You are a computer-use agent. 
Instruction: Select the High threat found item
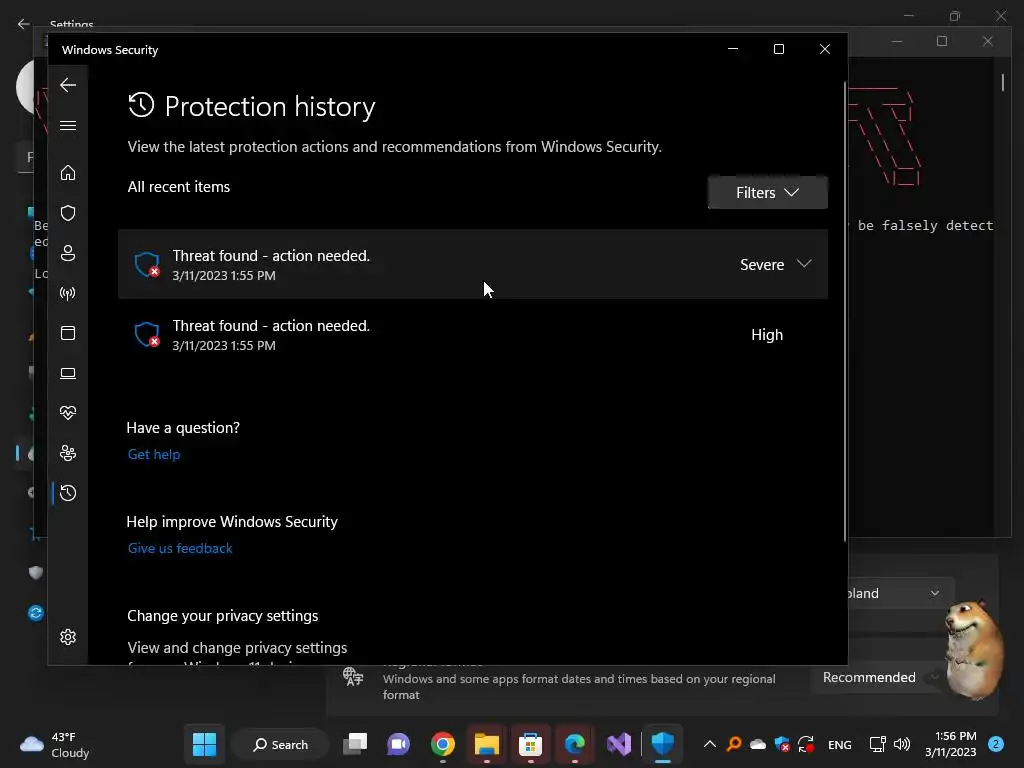(473, 334)
